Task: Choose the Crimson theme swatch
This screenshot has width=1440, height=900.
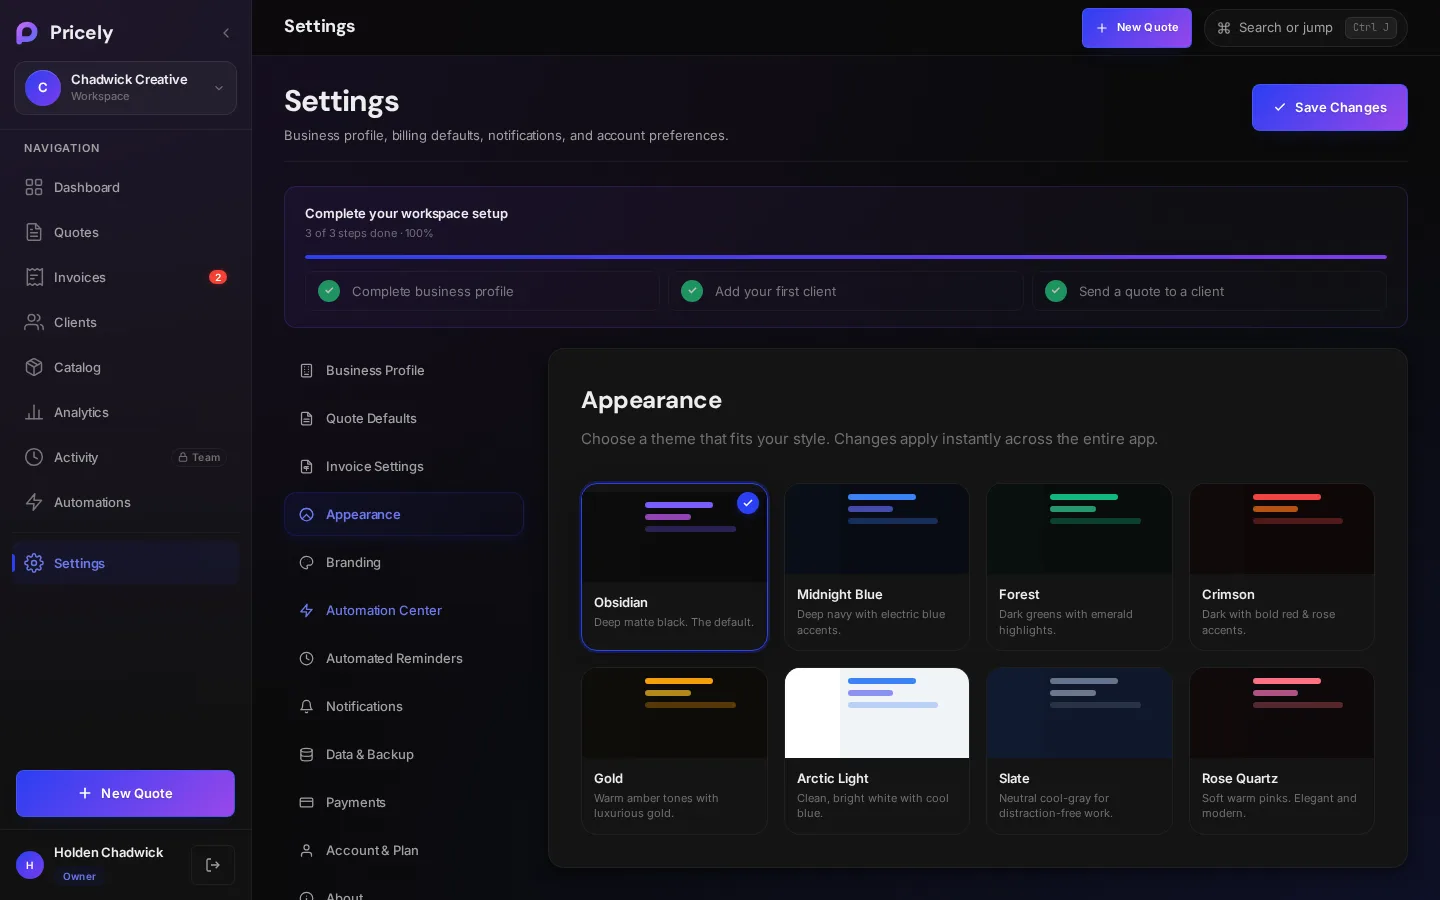Action: click(1282, 529)
